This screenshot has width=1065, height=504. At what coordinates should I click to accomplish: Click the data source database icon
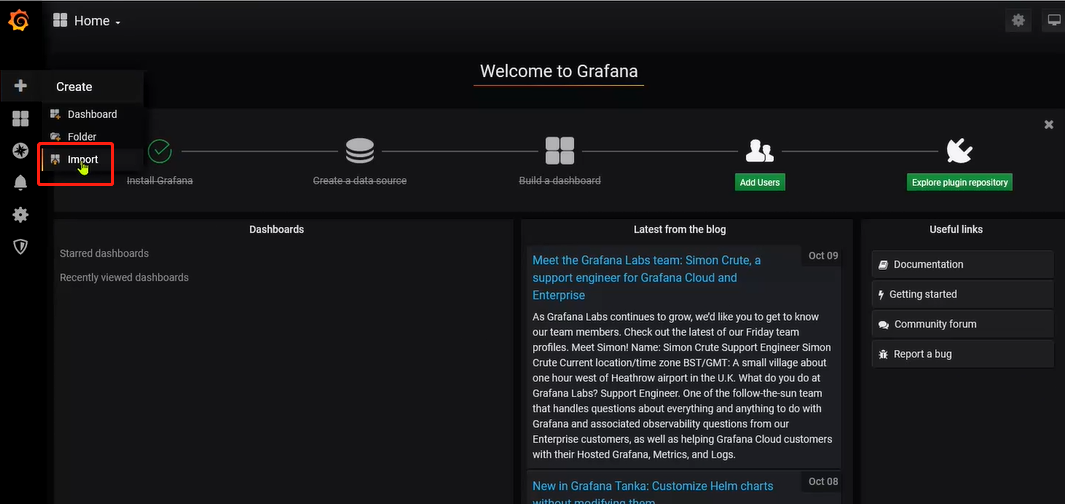coord(359,151)
